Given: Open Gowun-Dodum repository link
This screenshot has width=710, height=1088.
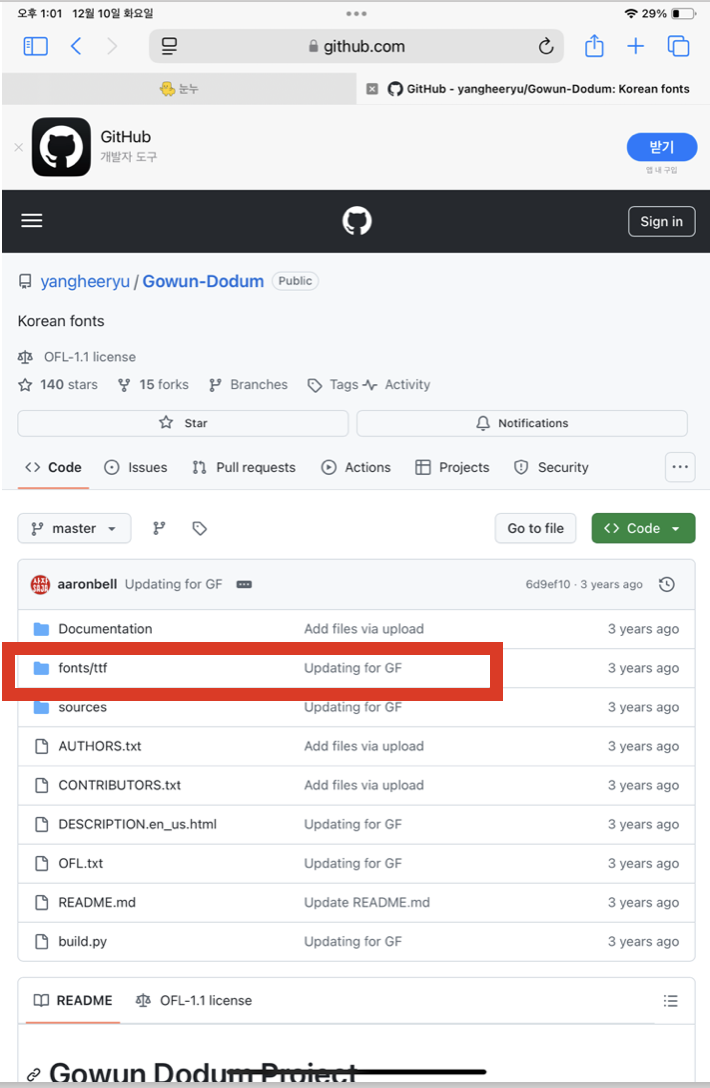Looking at the screenshot, I should (x=203, y=281).
